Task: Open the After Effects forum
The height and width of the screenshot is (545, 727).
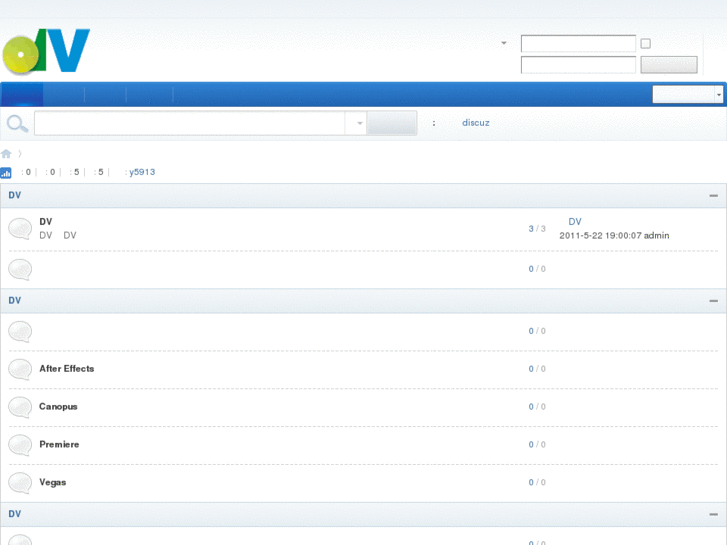Action: (x=67, y=369)
